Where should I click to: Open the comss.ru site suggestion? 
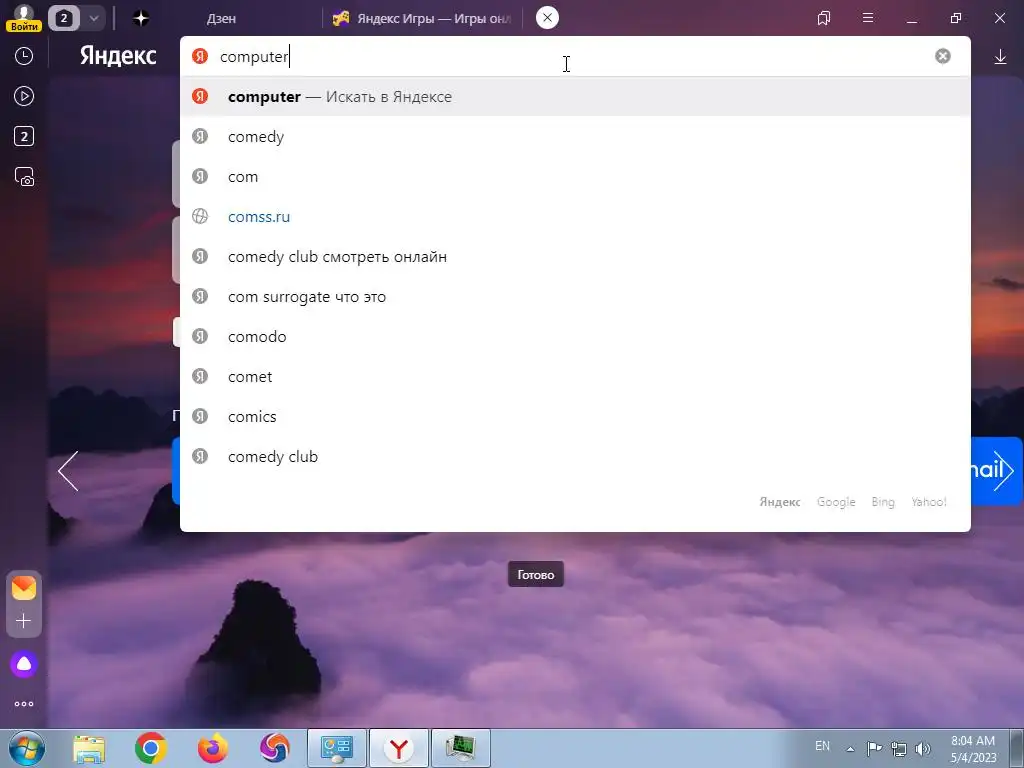[x=575, y=216]
